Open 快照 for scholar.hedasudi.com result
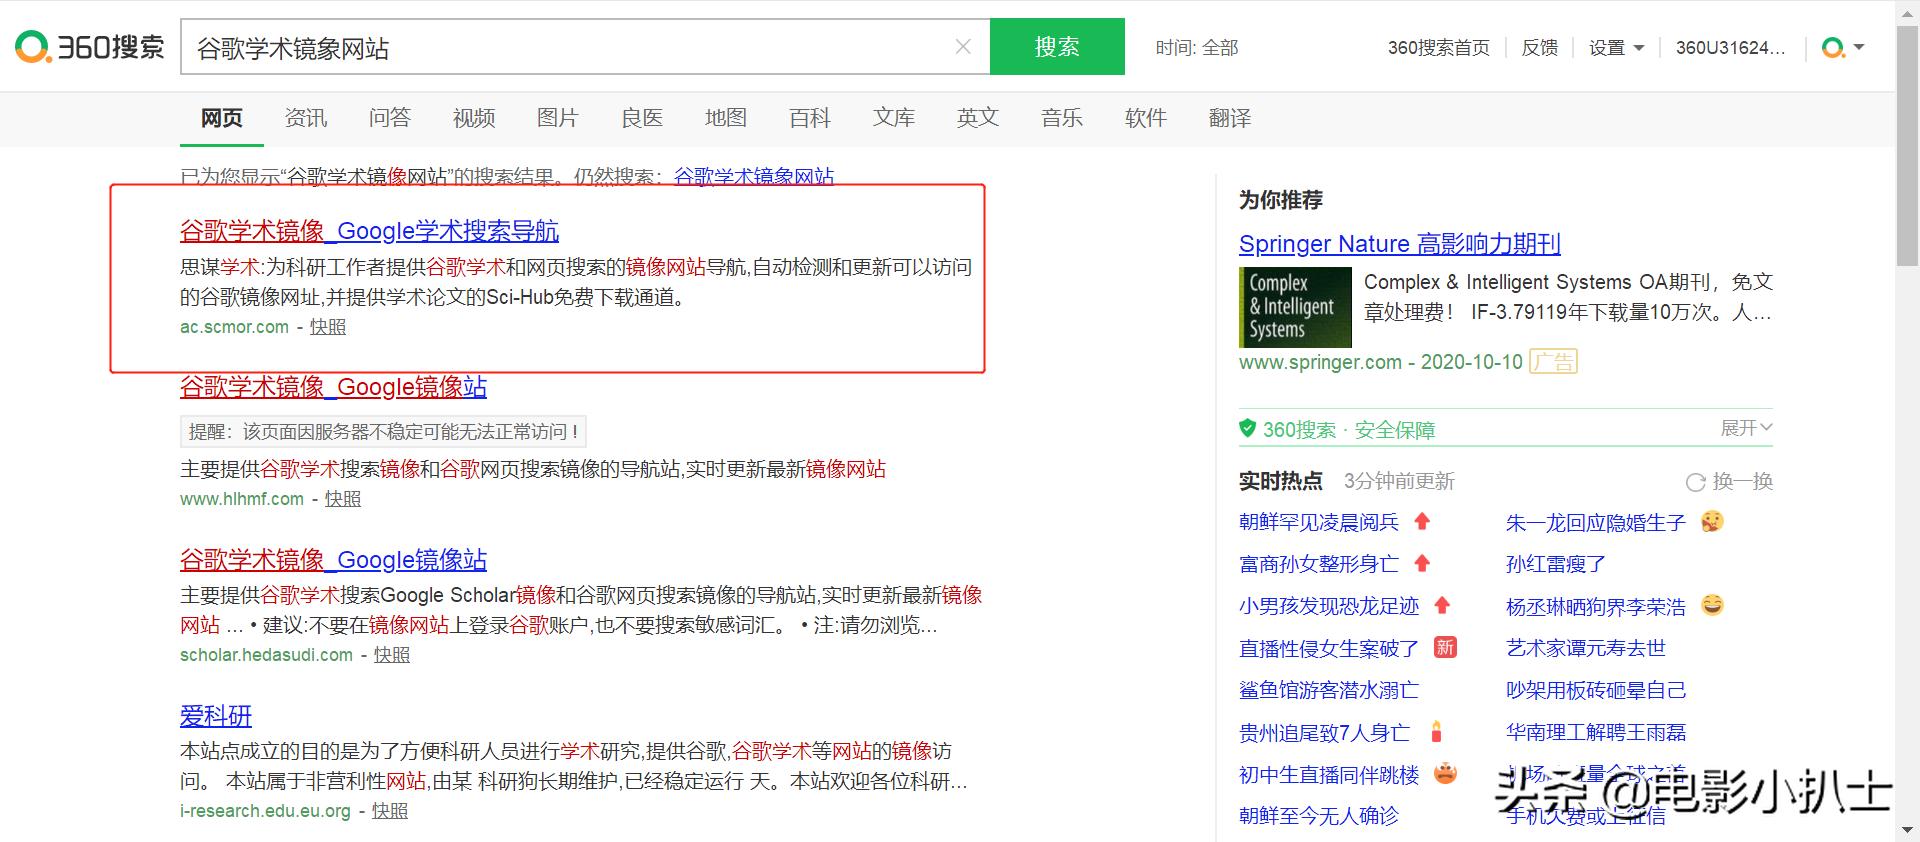Screen dimensions: 1920x842 [x=392, y=655]
